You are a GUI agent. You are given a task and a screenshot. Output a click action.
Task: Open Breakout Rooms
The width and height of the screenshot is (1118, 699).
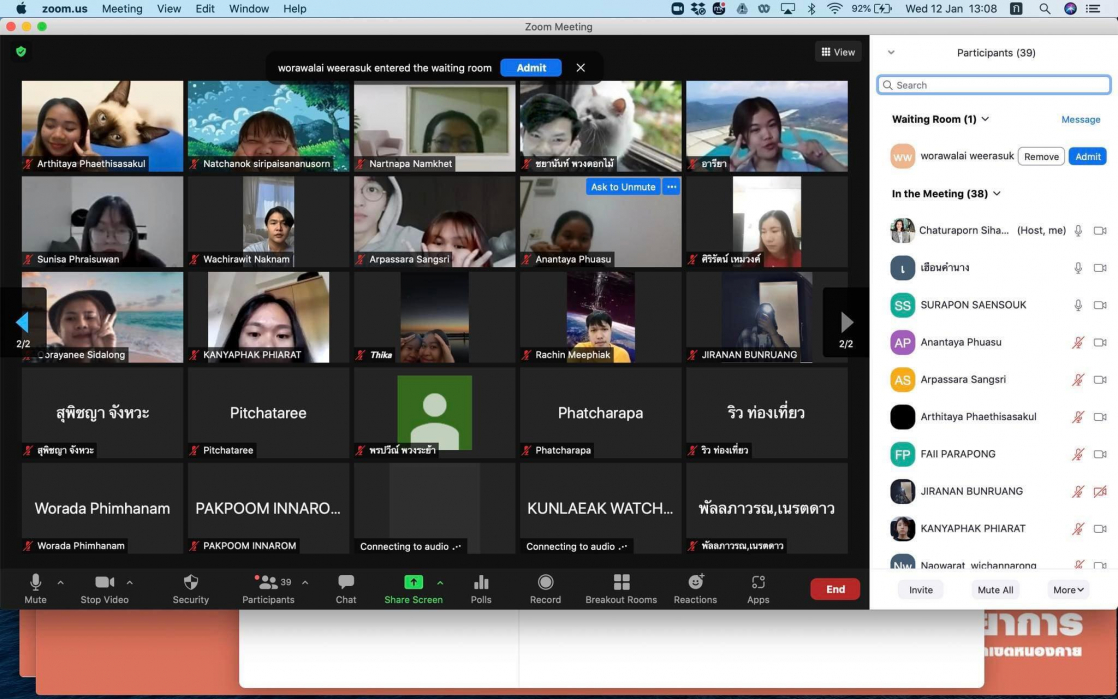[x=621, y=583]
